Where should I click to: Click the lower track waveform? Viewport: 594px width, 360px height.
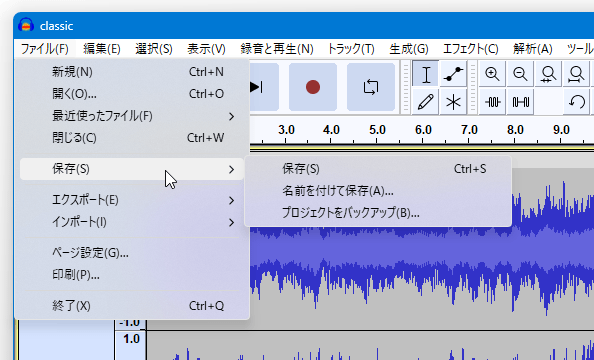click(369, 346)
